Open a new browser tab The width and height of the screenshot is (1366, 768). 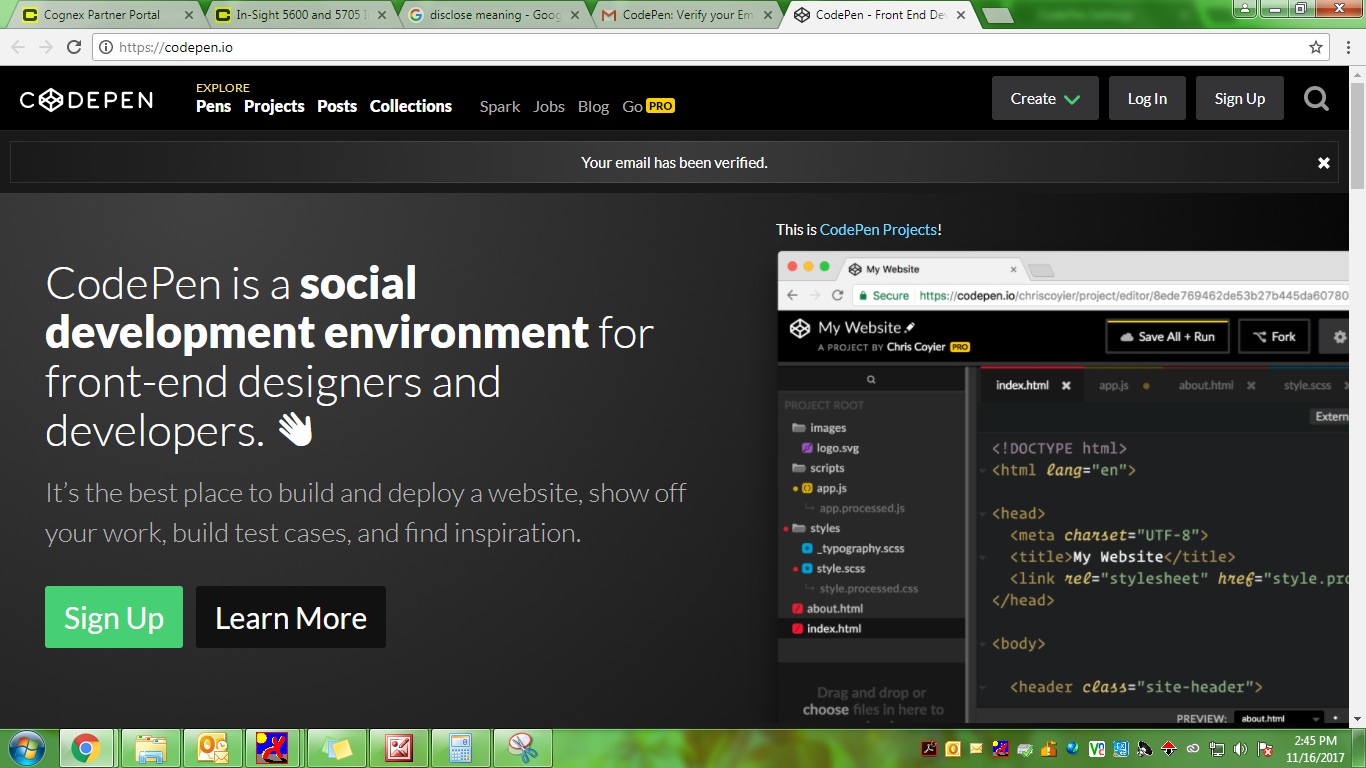click(997, 15)
